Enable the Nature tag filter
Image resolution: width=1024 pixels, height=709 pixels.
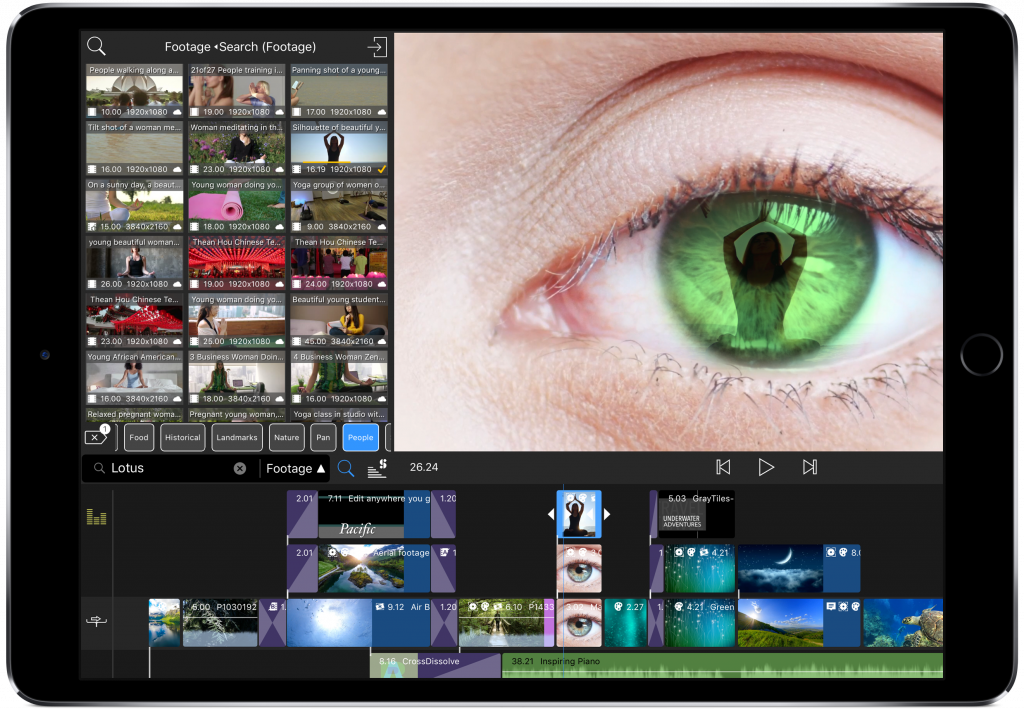[x=286, y=437]
